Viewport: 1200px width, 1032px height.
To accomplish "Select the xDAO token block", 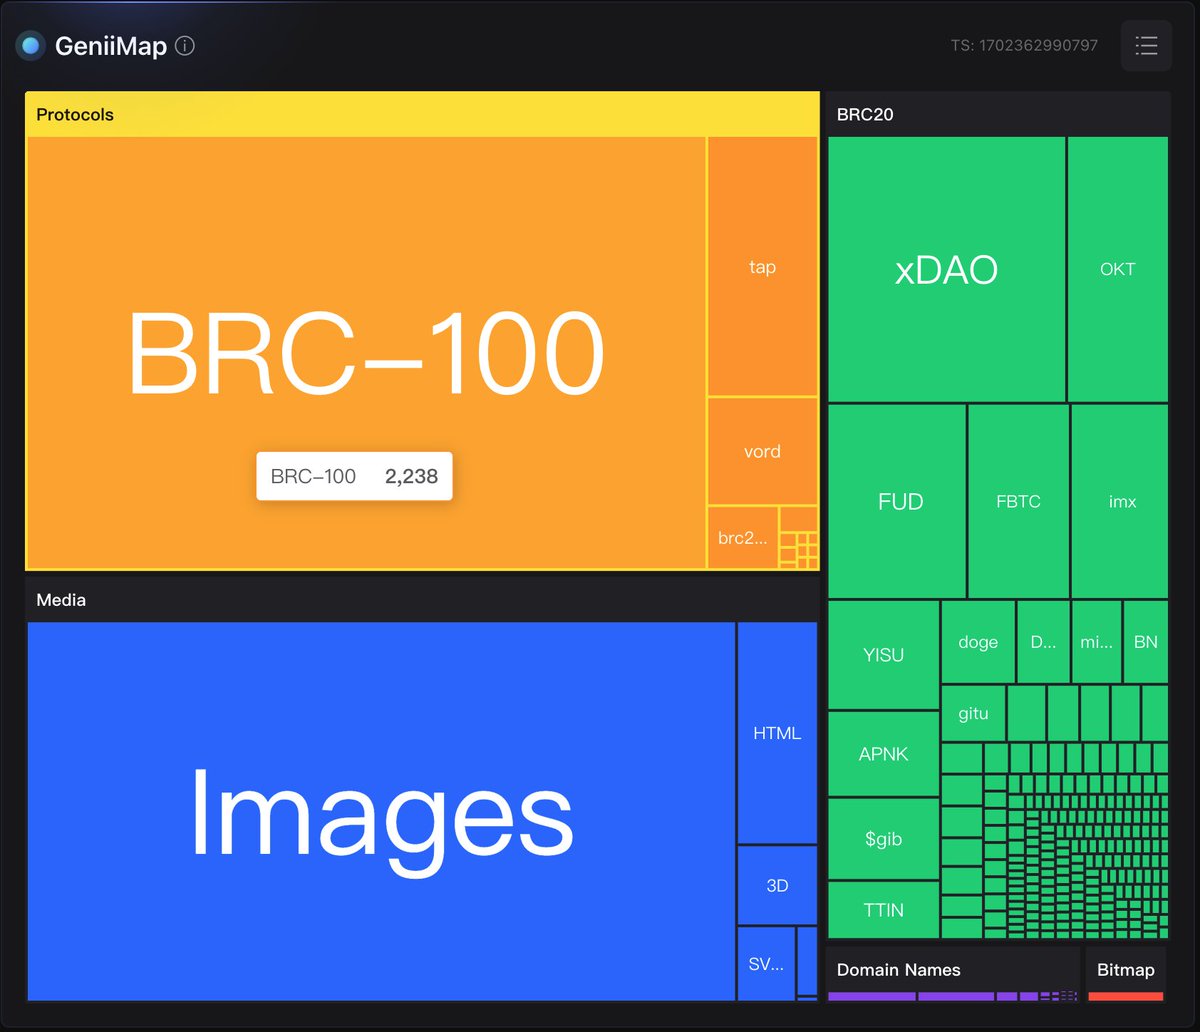I will click(x=946, y=268).
